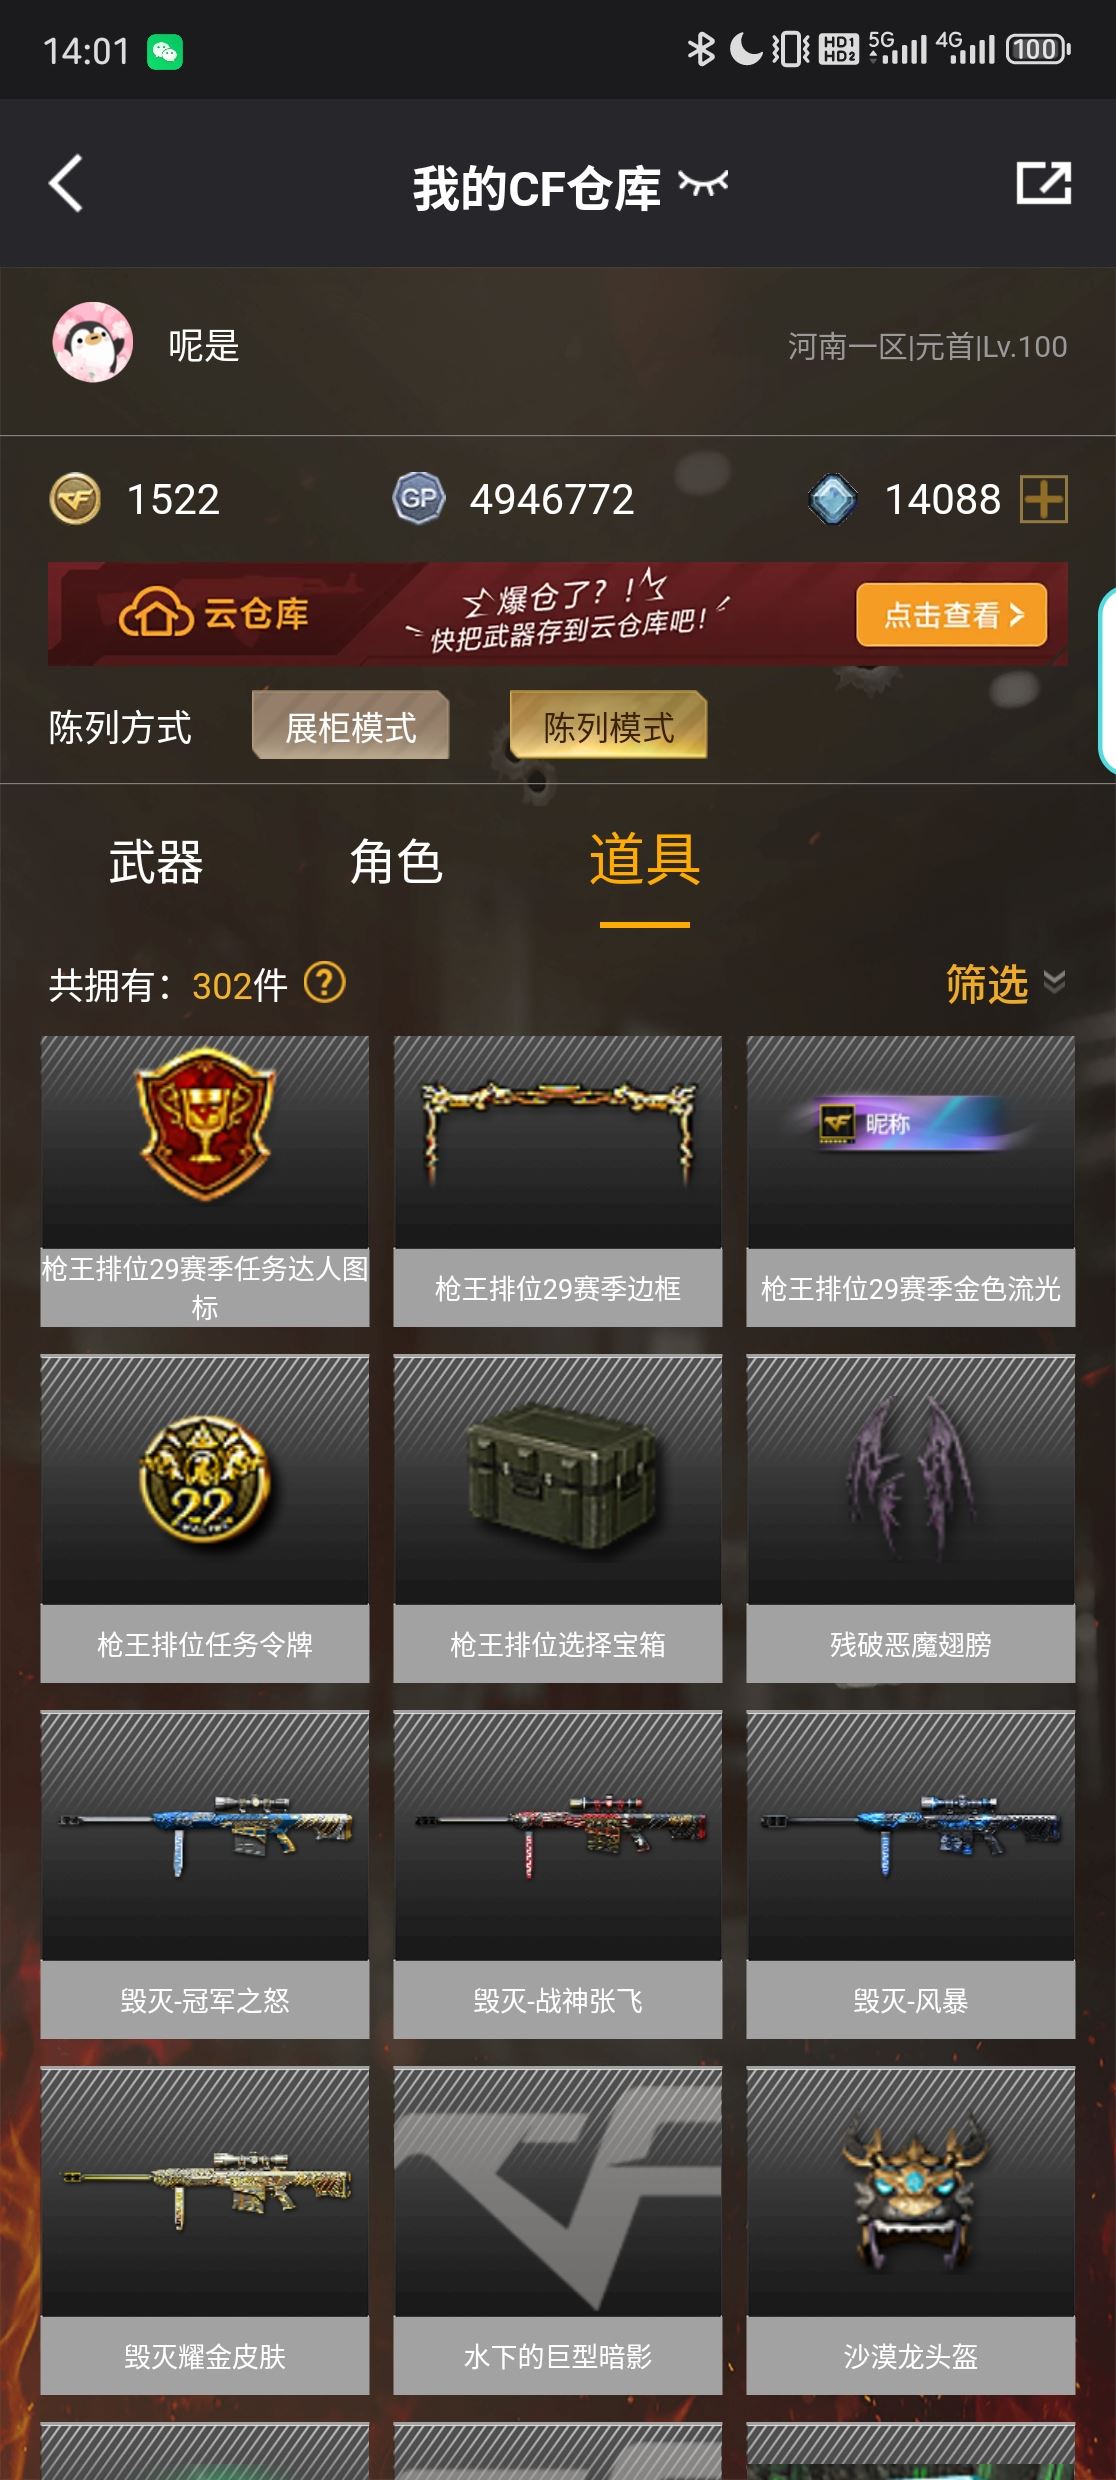The image size is (1116, 2480).
Task: Go back using the left arrow icon
Action: 66,184
